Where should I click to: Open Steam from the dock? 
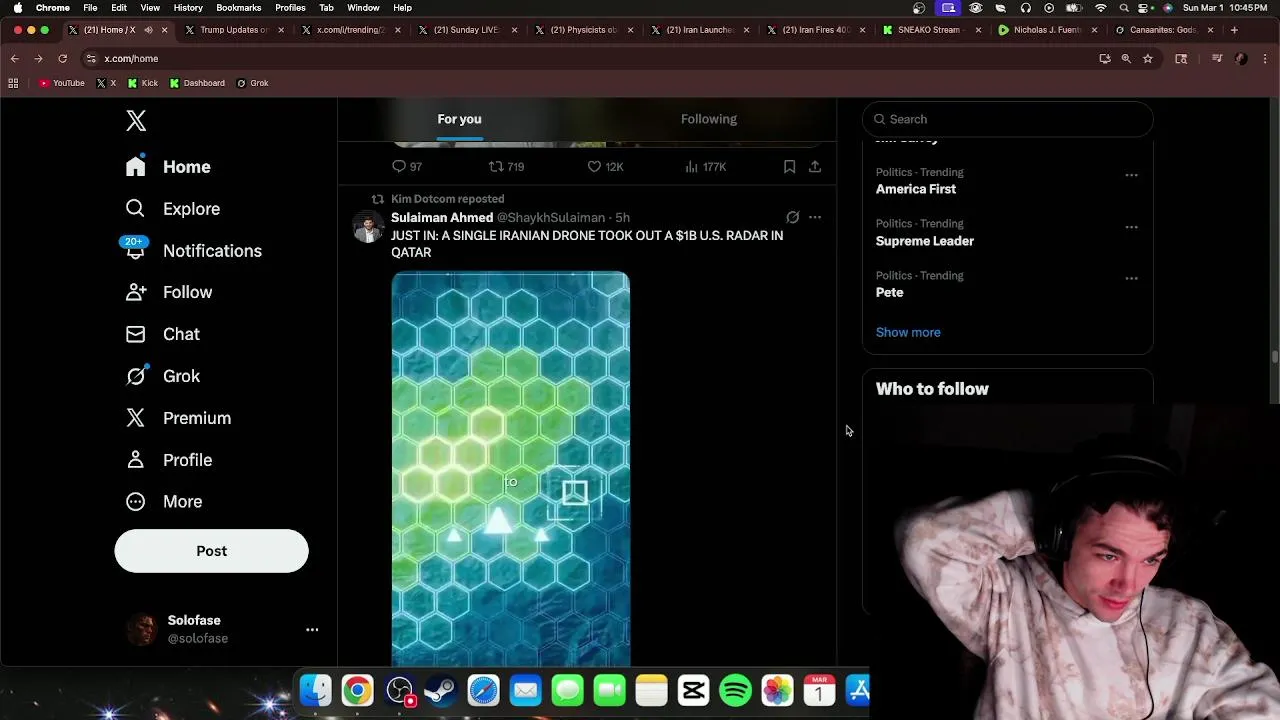point(441,690)
